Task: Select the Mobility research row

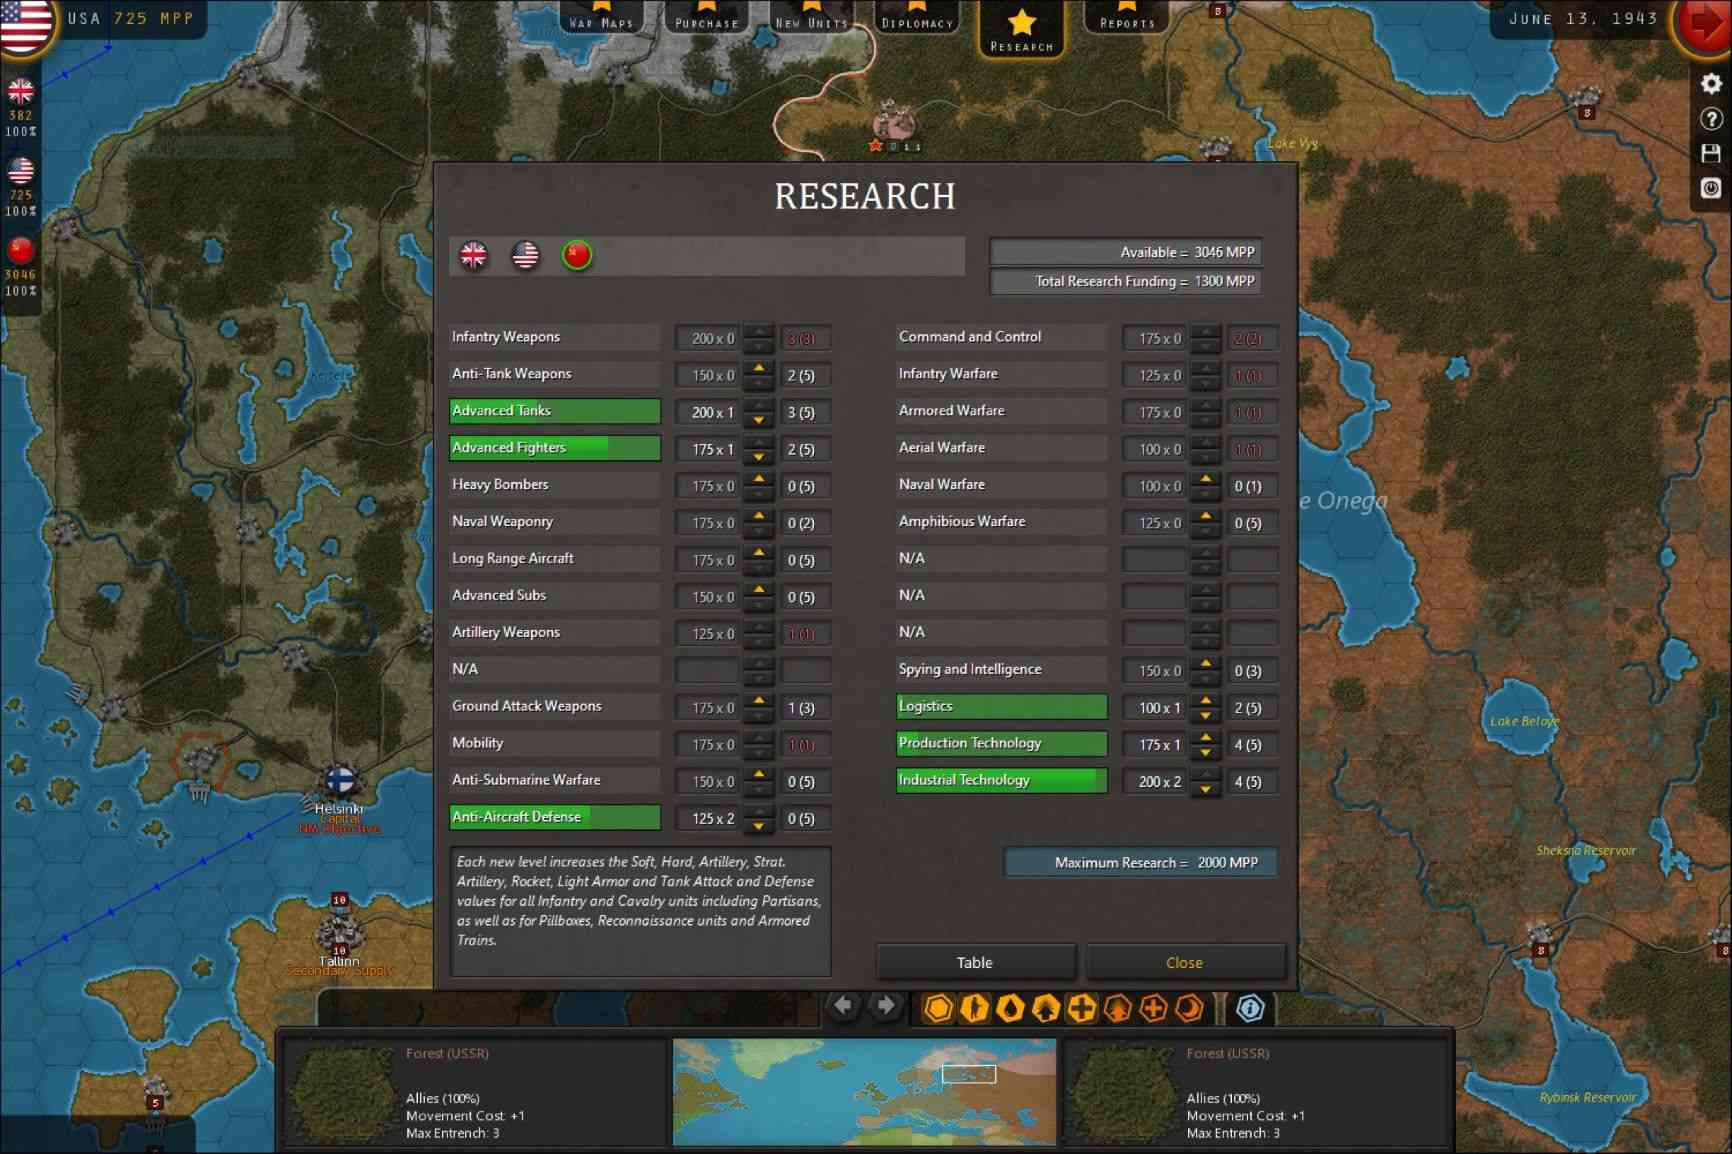Action: pos(555,743)
